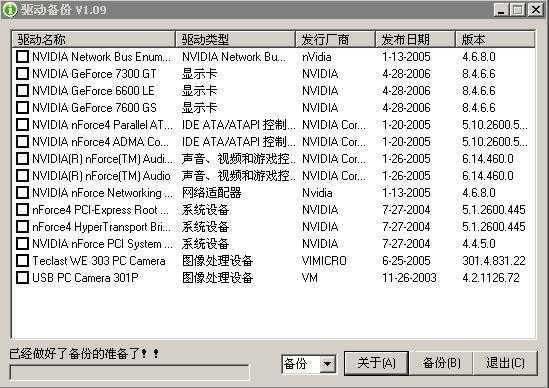Click the VM vendor cell

pos(310,278)
